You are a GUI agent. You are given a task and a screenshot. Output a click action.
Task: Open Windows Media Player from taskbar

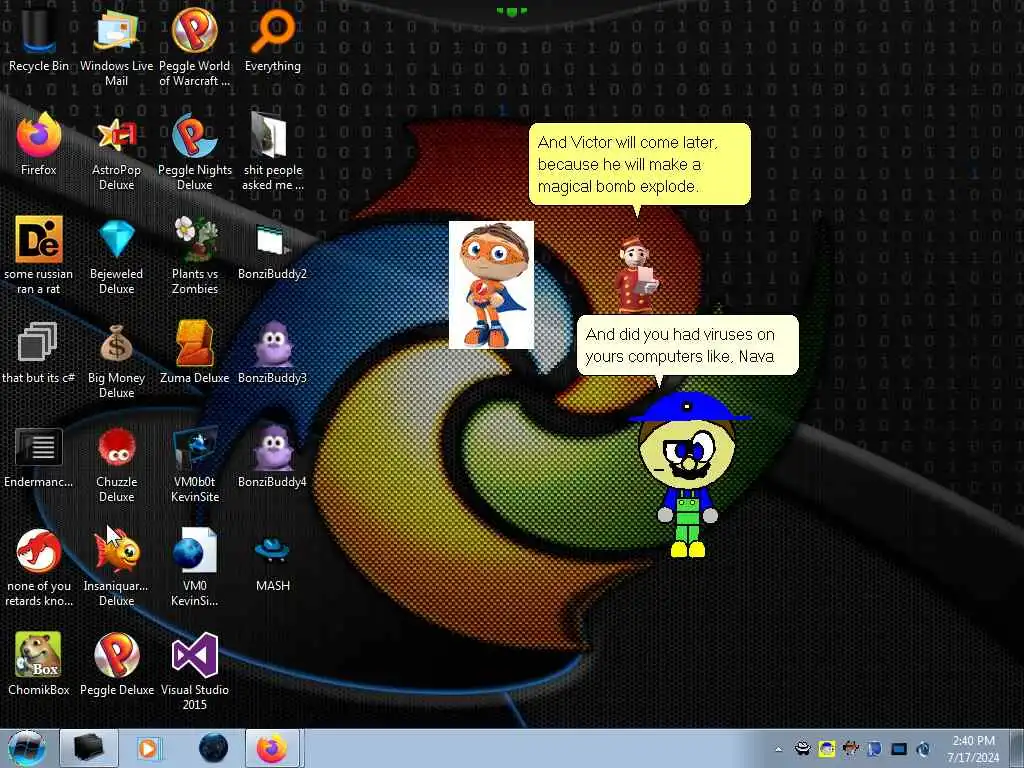coord(148,748)
